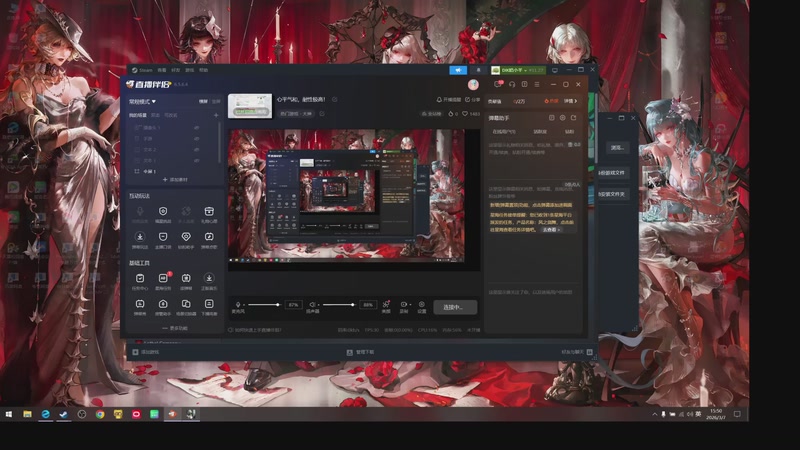Click the 添加素材 add source button

[x=175, y=180]
